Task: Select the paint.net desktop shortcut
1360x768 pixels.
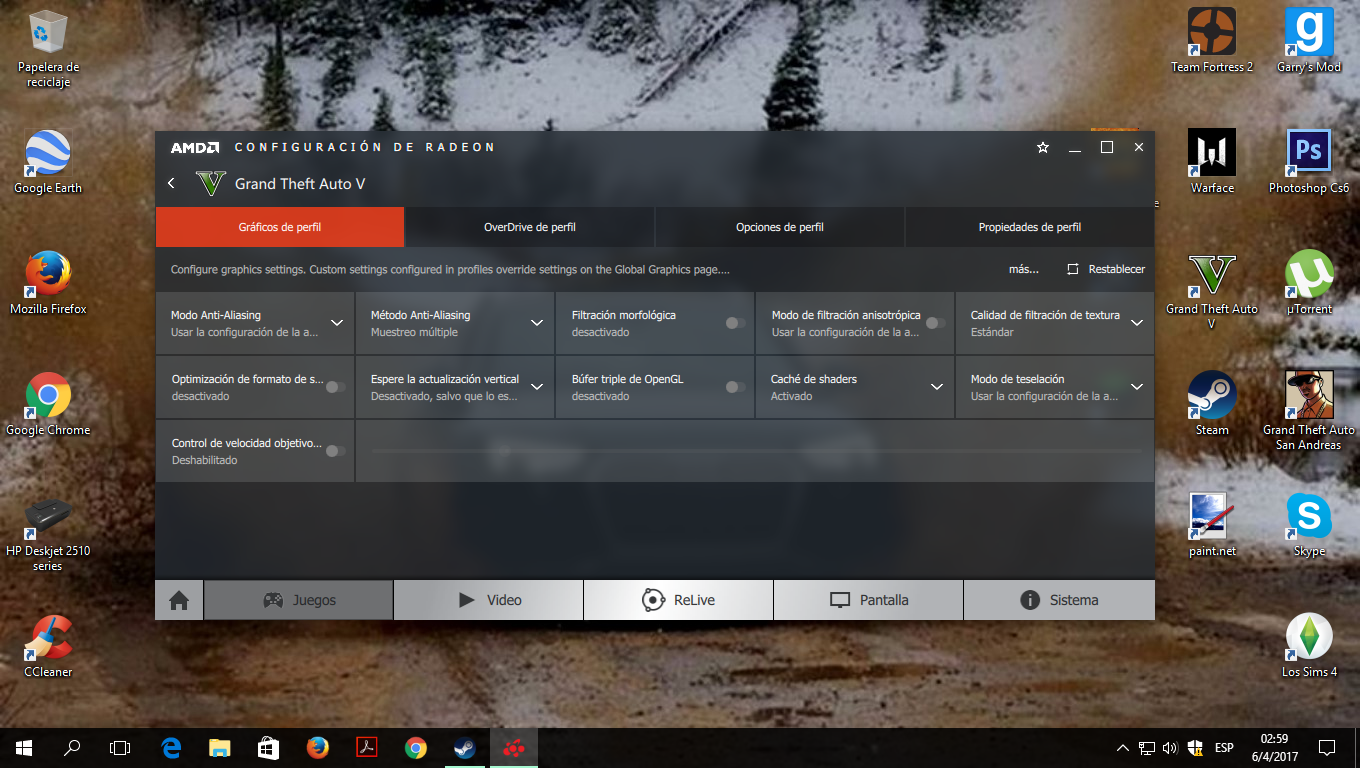Action: tap(1212, 525)
